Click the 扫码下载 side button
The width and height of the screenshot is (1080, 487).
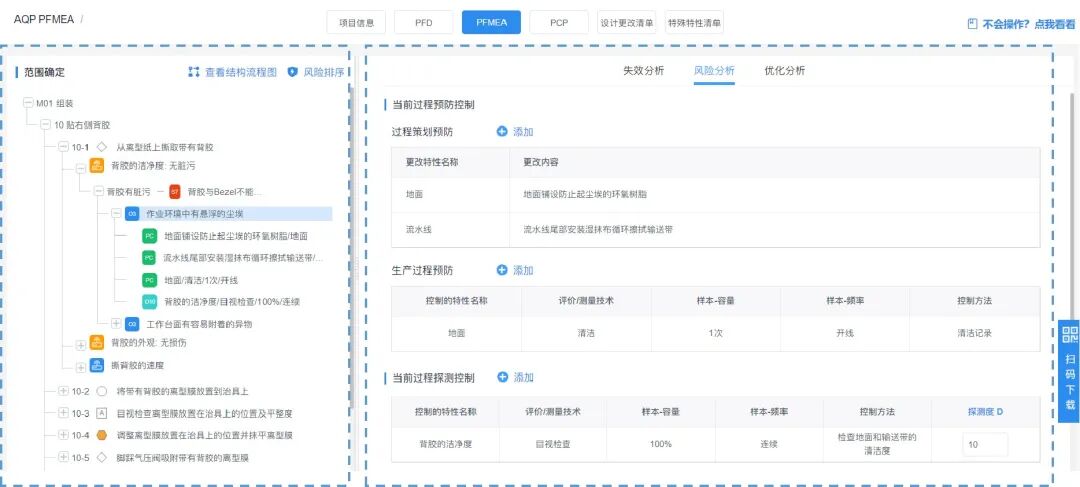point(1070,370)
